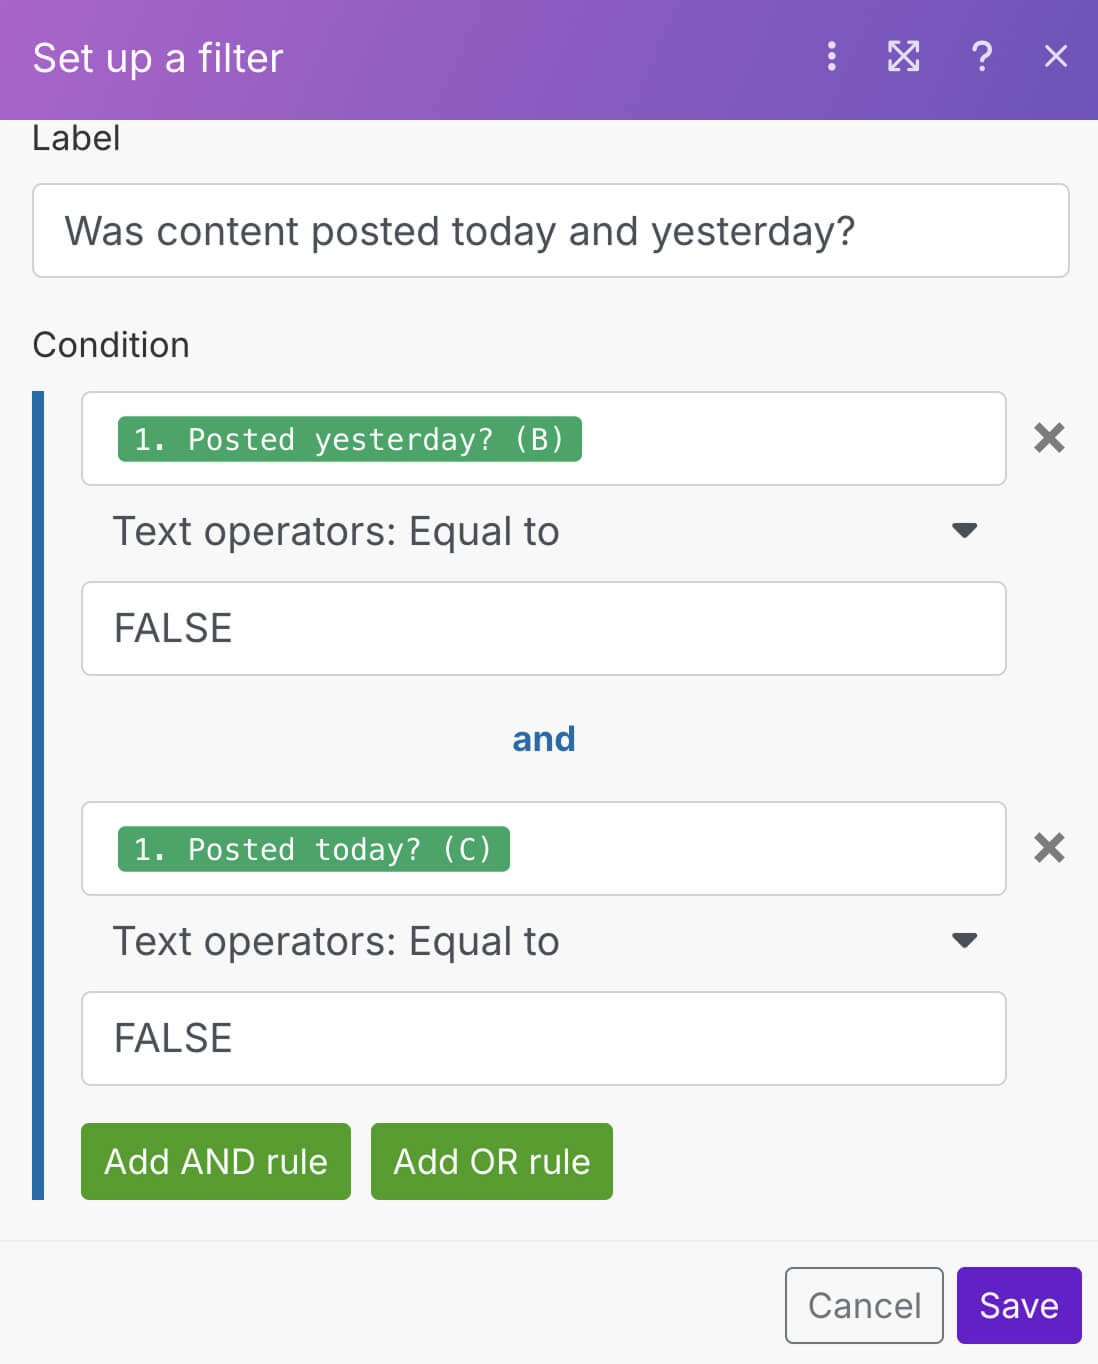Expand the filter dialog to fullscreen
Screen dimensions: 1098x1364
(x=903, y=58)
